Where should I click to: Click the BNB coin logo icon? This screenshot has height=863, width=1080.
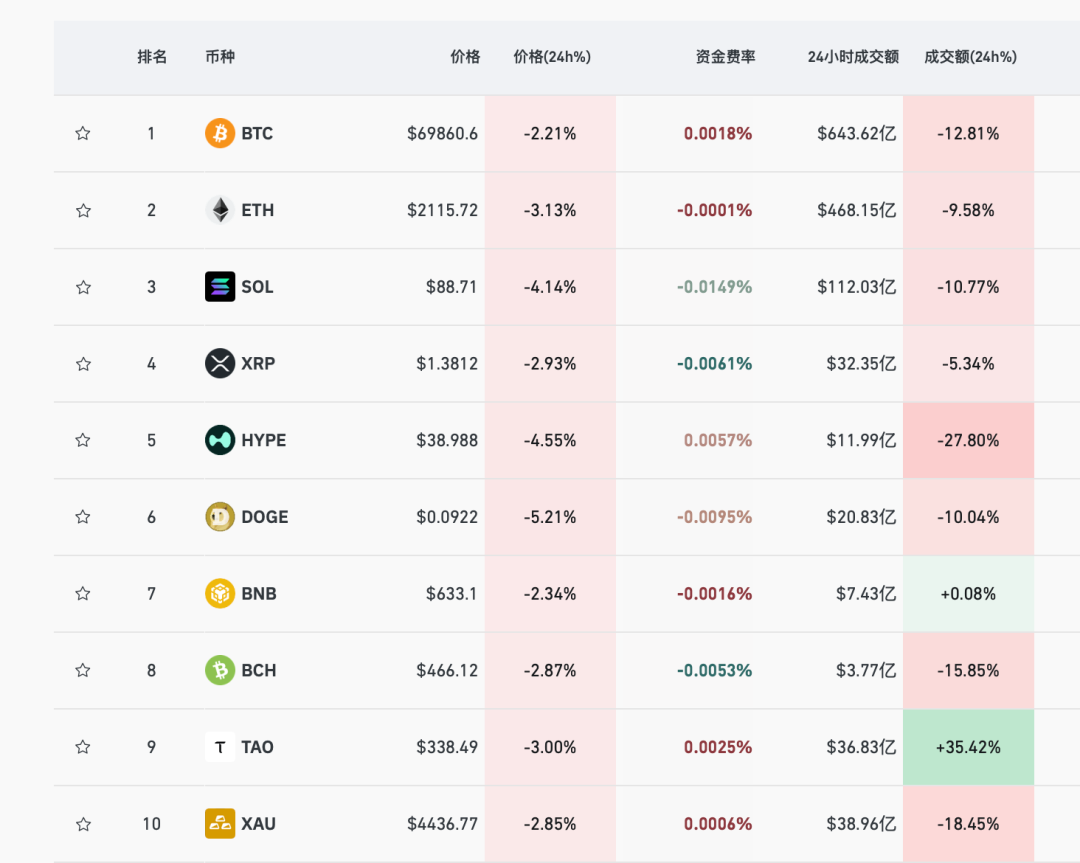point(220,593)
